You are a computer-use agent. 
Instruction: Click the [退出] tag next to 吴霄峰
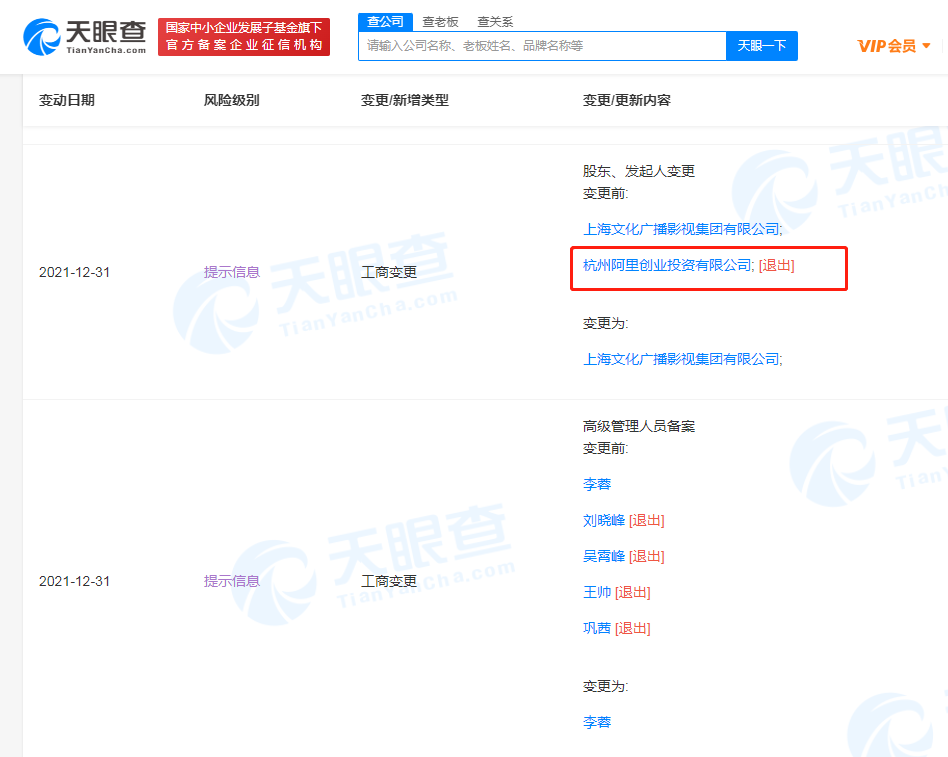[x=646, y=556]
